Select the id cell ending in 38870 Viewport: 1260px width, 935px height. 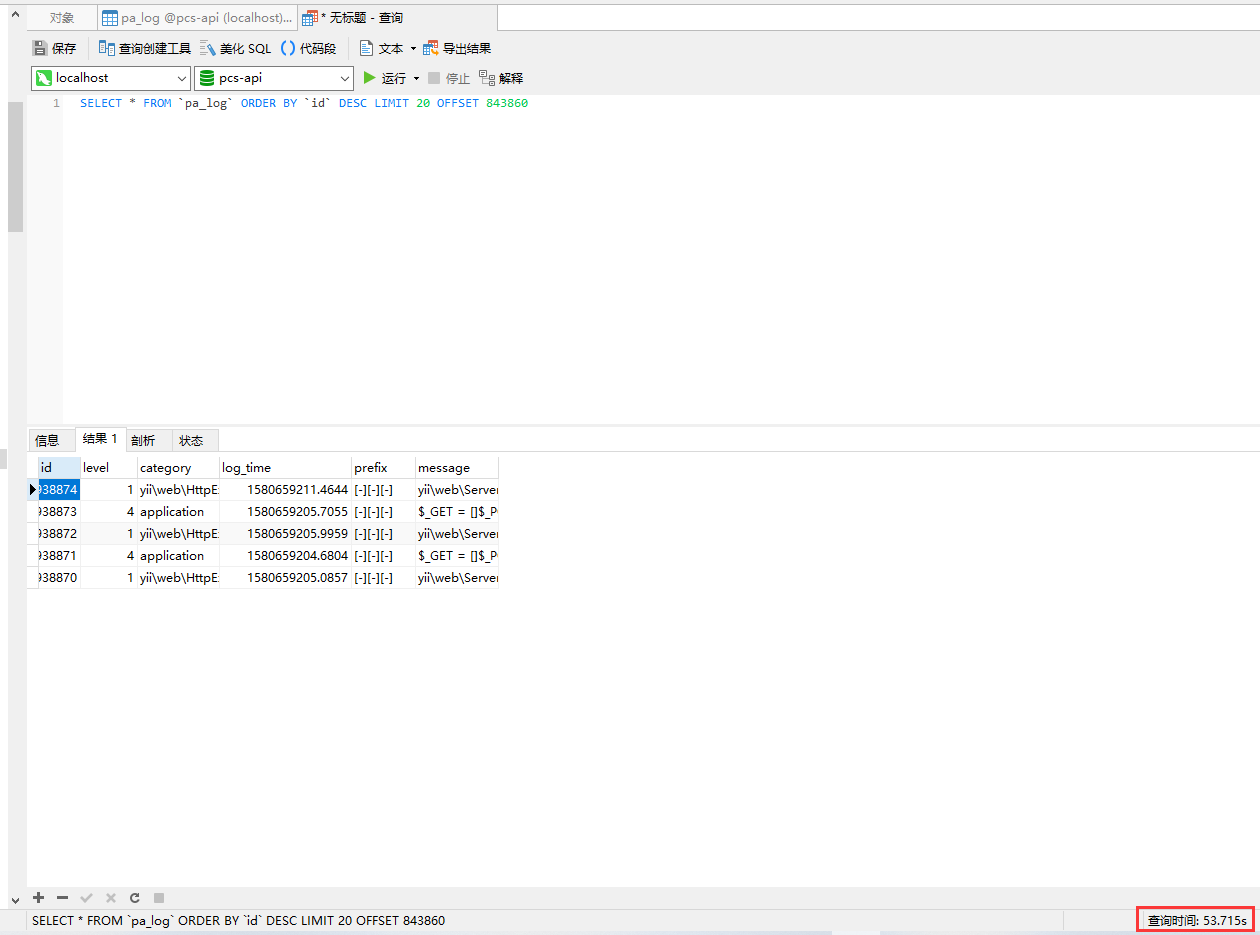[59, 578]
